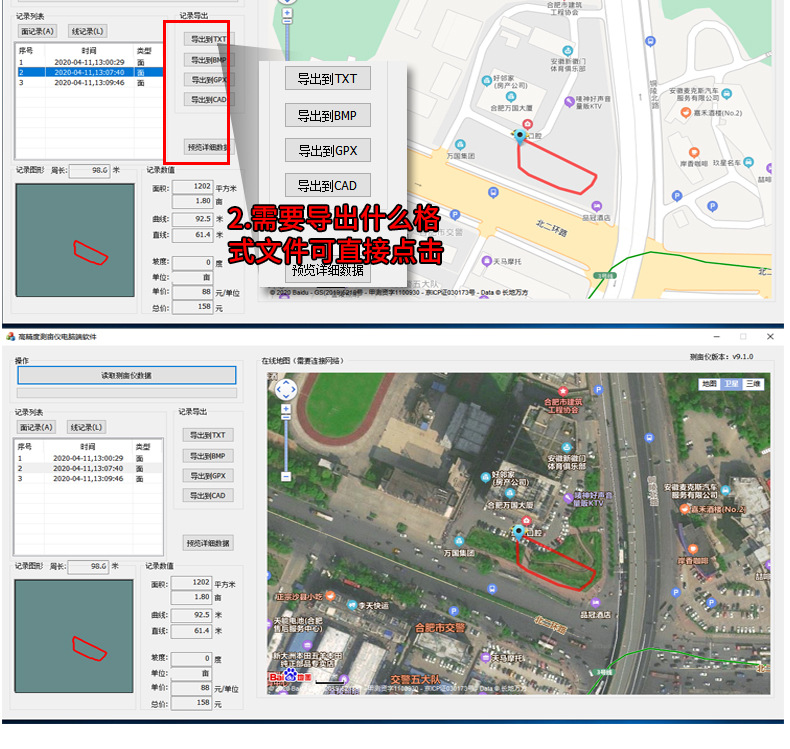This screenshot has width=790, height=749.
Task: Click 导出到TXT in satellite-map window
Action: [x=208, y=435]
